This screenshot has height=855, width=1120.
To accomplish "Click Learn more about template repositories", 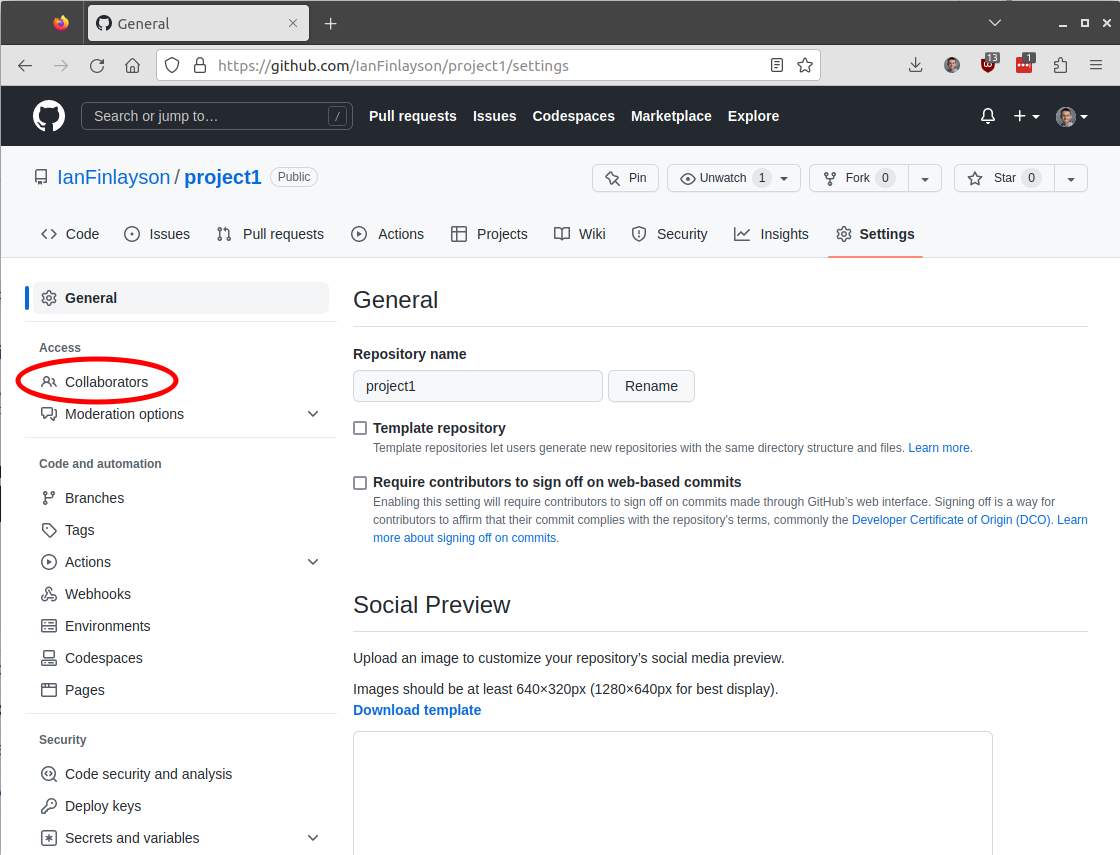I will (939, 448).
